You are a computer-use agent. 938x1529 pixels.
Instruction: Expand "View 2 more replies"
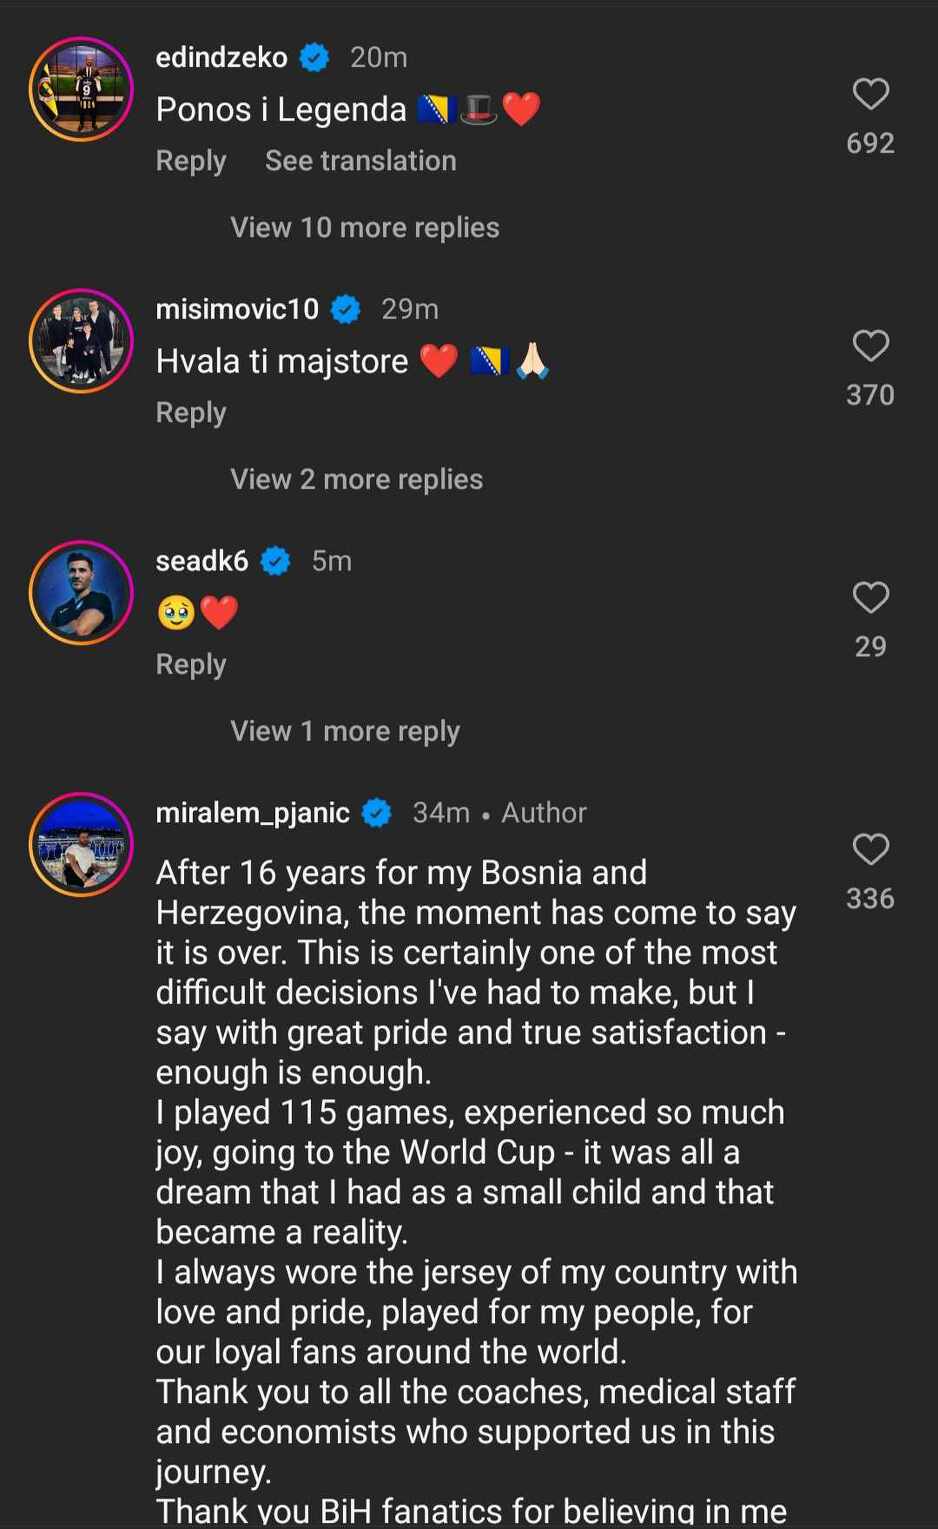[356, 480]
